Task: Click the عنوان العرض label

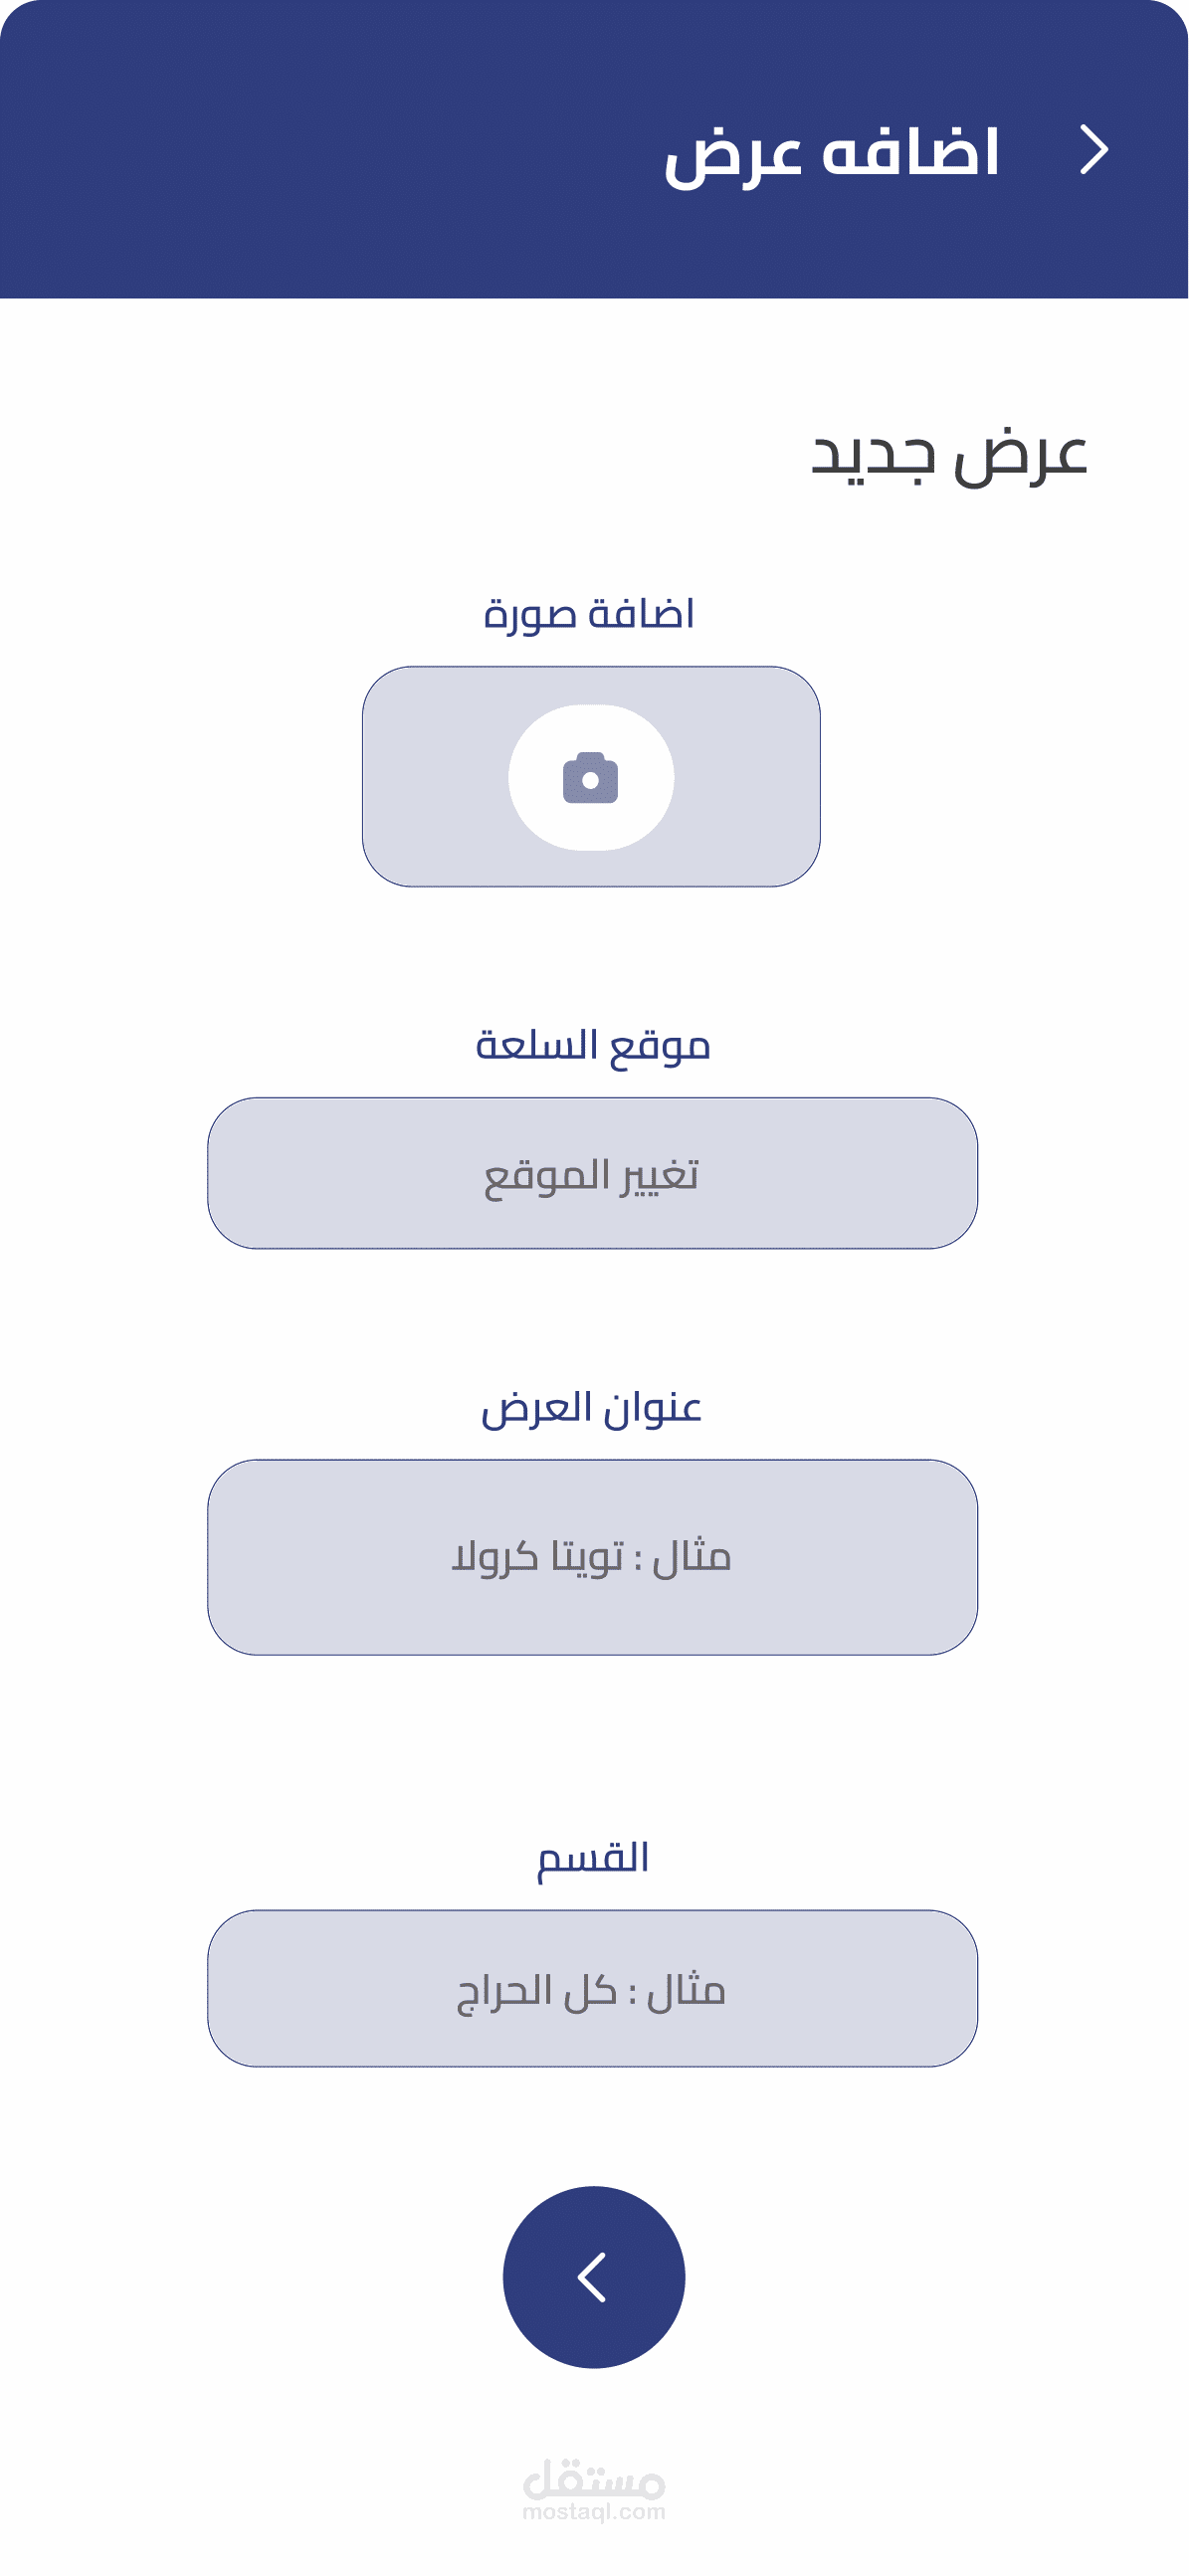Action: pos(591,1408)
